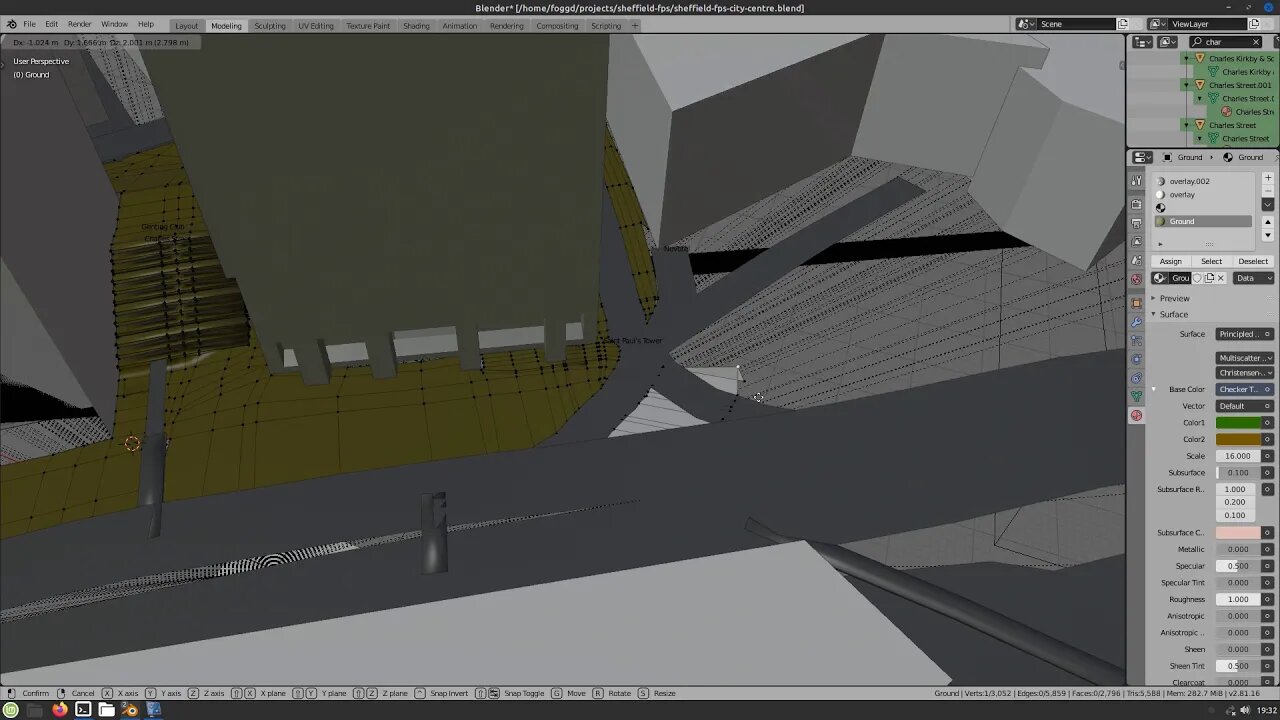This screenshot has width=1280, height=720.
Task: Click the Assign material button
Action: coord(1171,261)
